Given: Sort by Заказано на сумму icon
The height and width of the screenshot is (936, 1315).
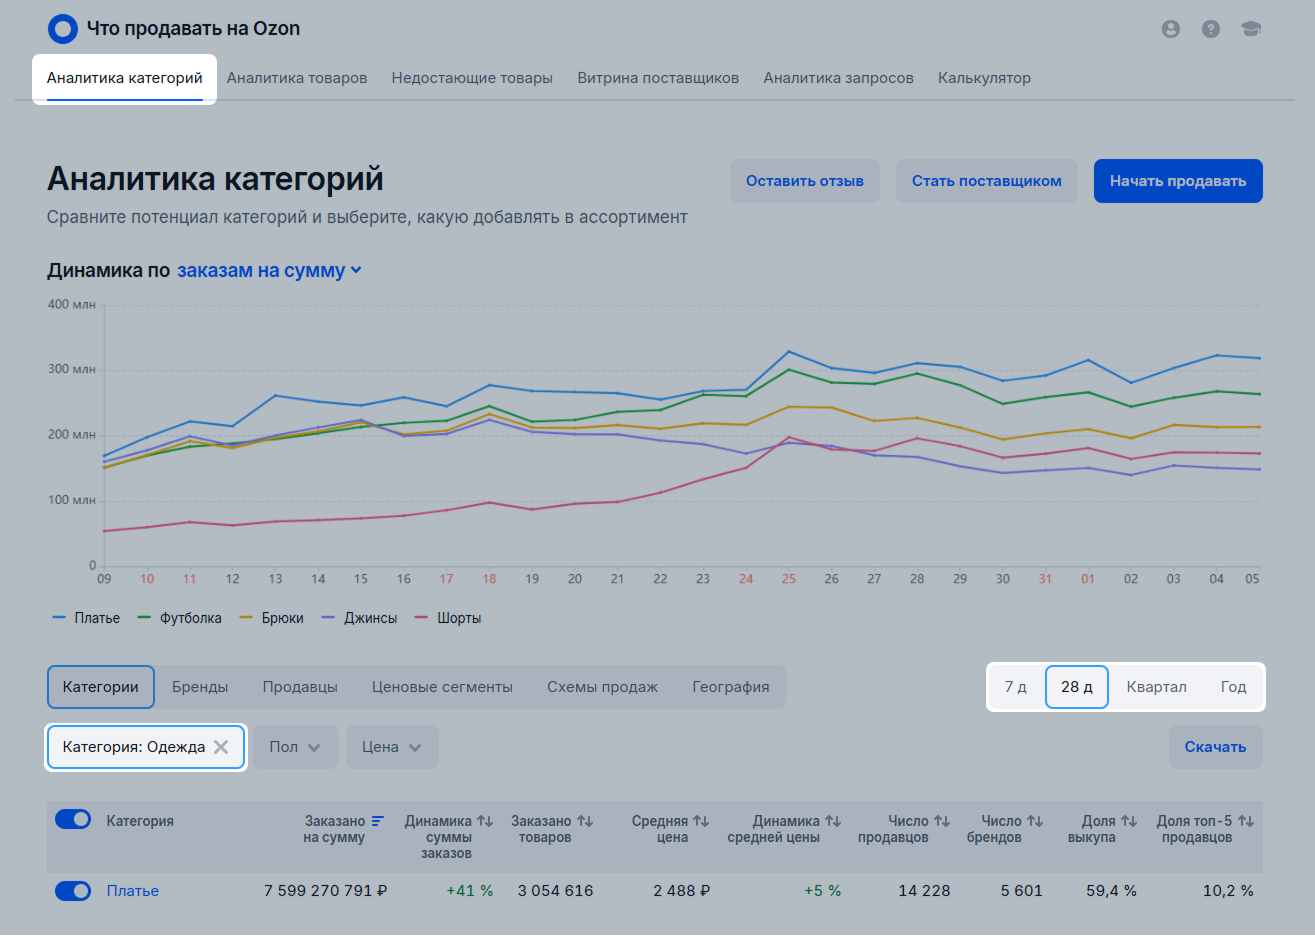Looking at the screenshot, I should [378, 821].
